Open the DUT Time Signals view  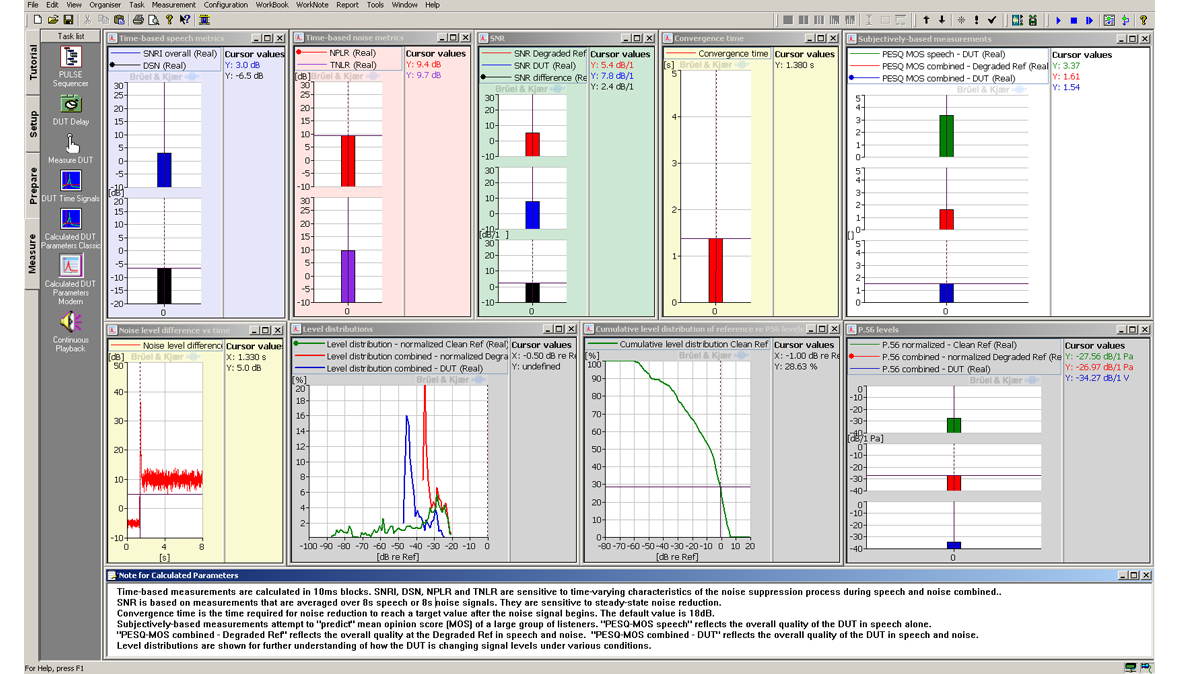pyautogui.click(x=70, y=180)
